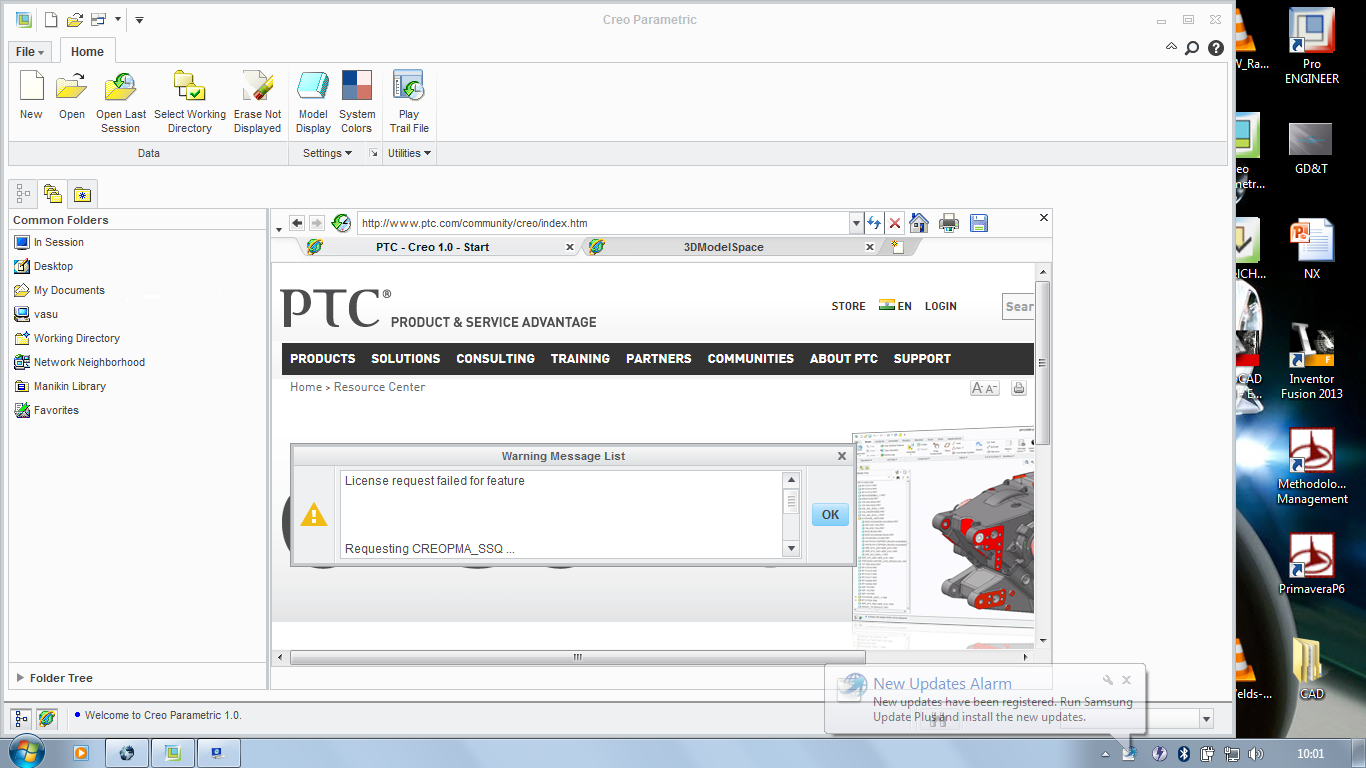Toggle browser display in the status bar

(47, 718)
